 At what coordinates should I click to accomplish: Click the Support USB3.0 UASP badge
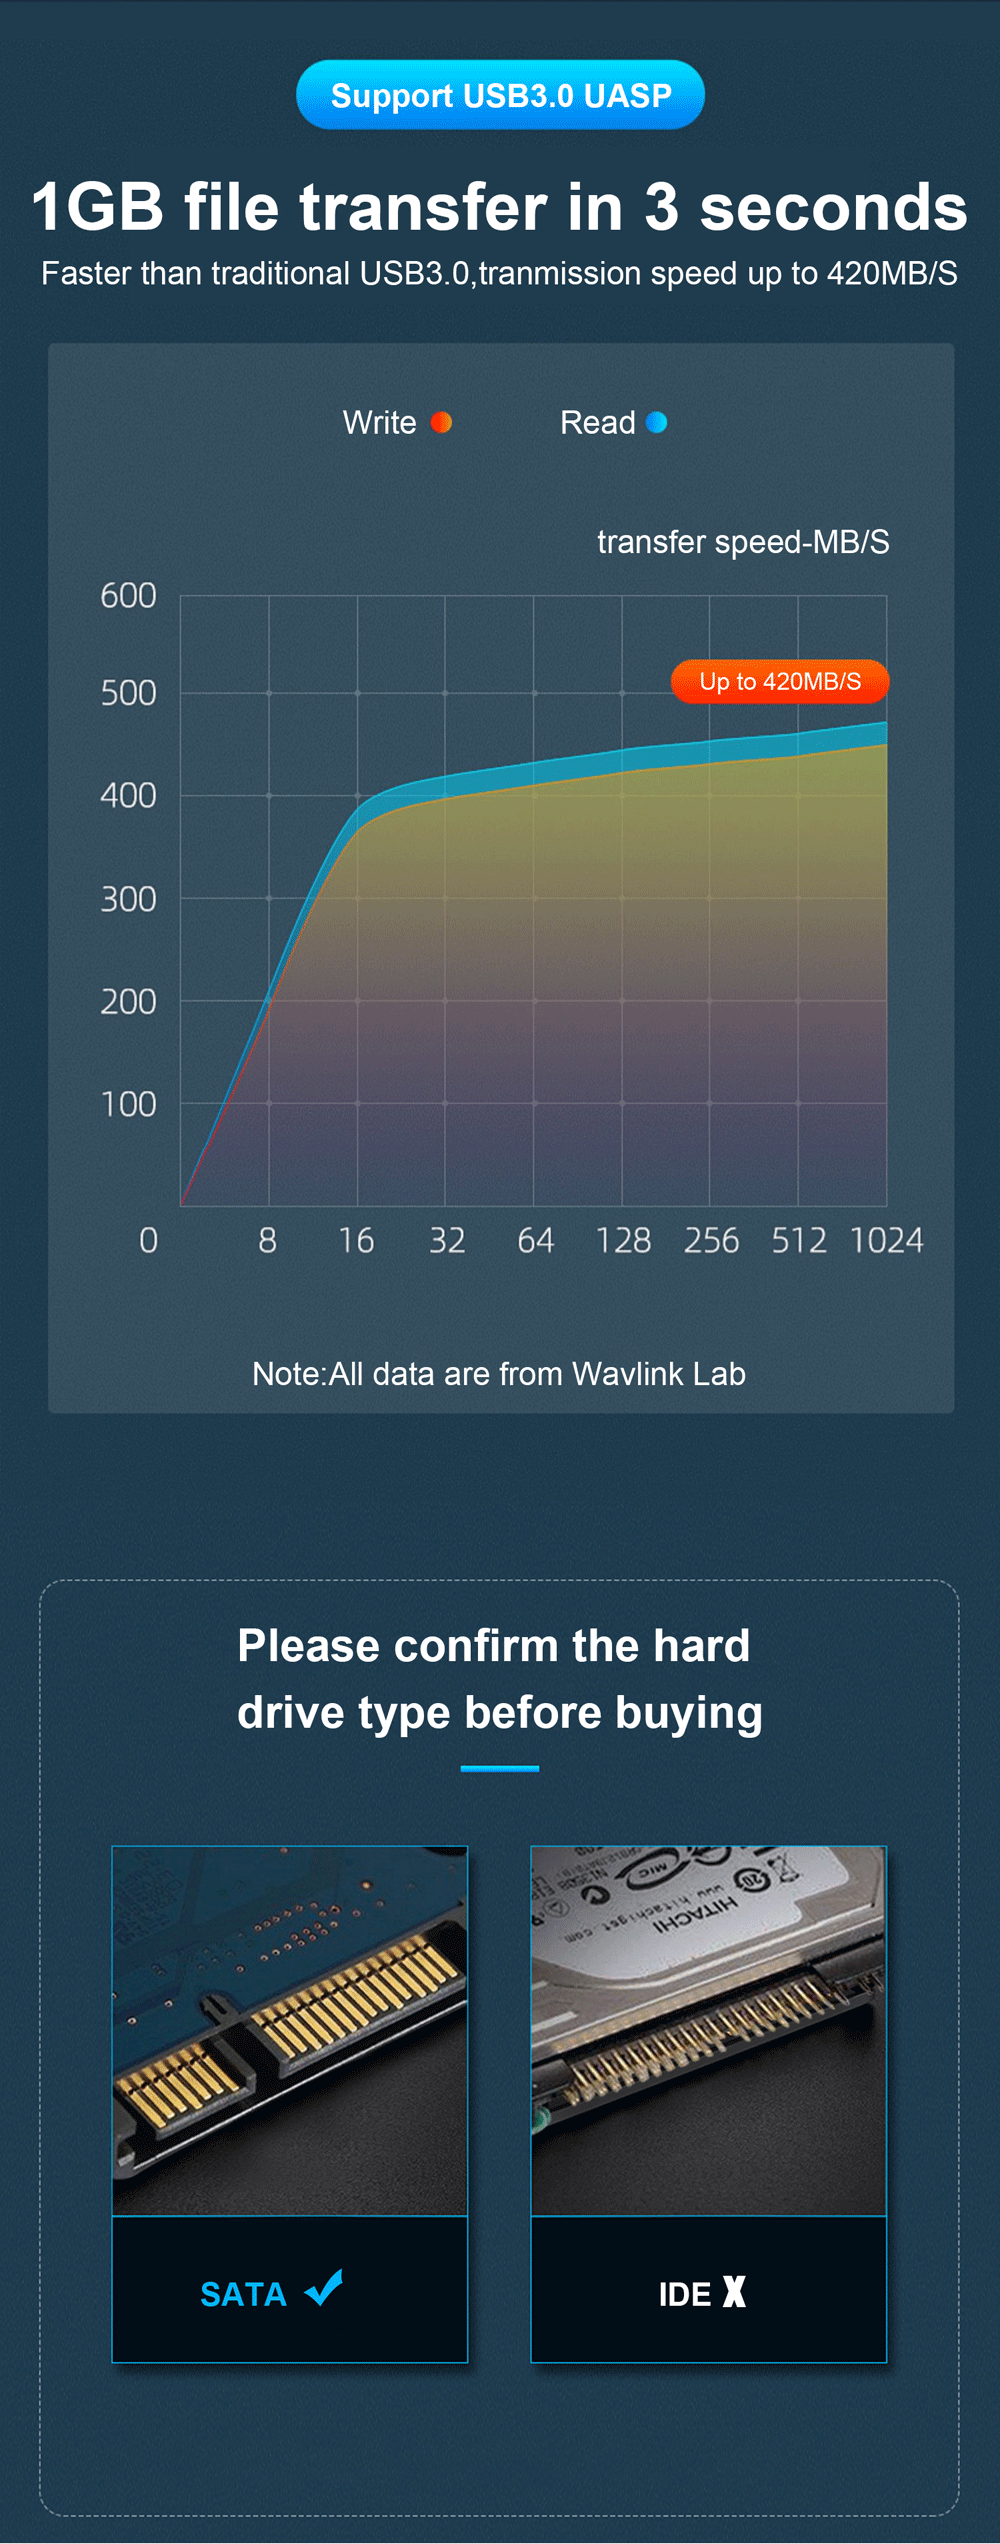(x=500, y=95)
